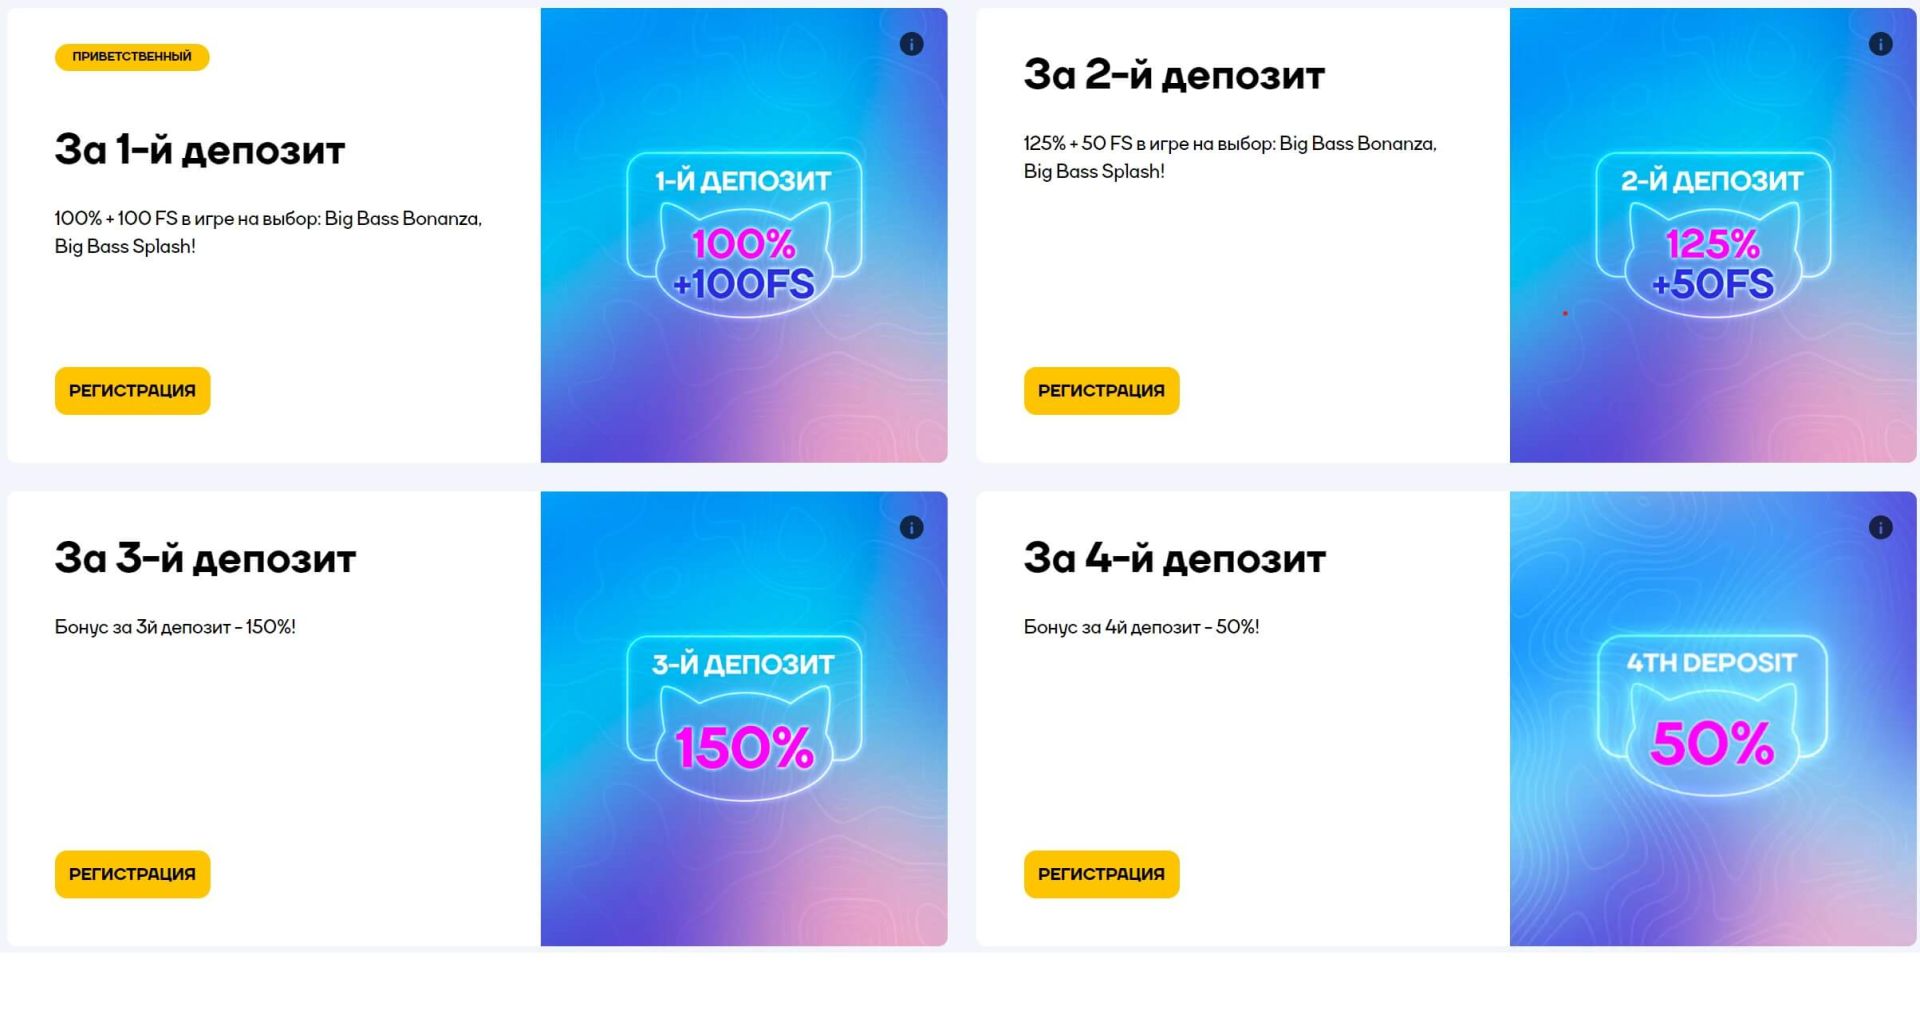Click the Приветственный yellow badge
Image resolution: width=1920 pixels, height=1034 pixels.
coord(132,57)
